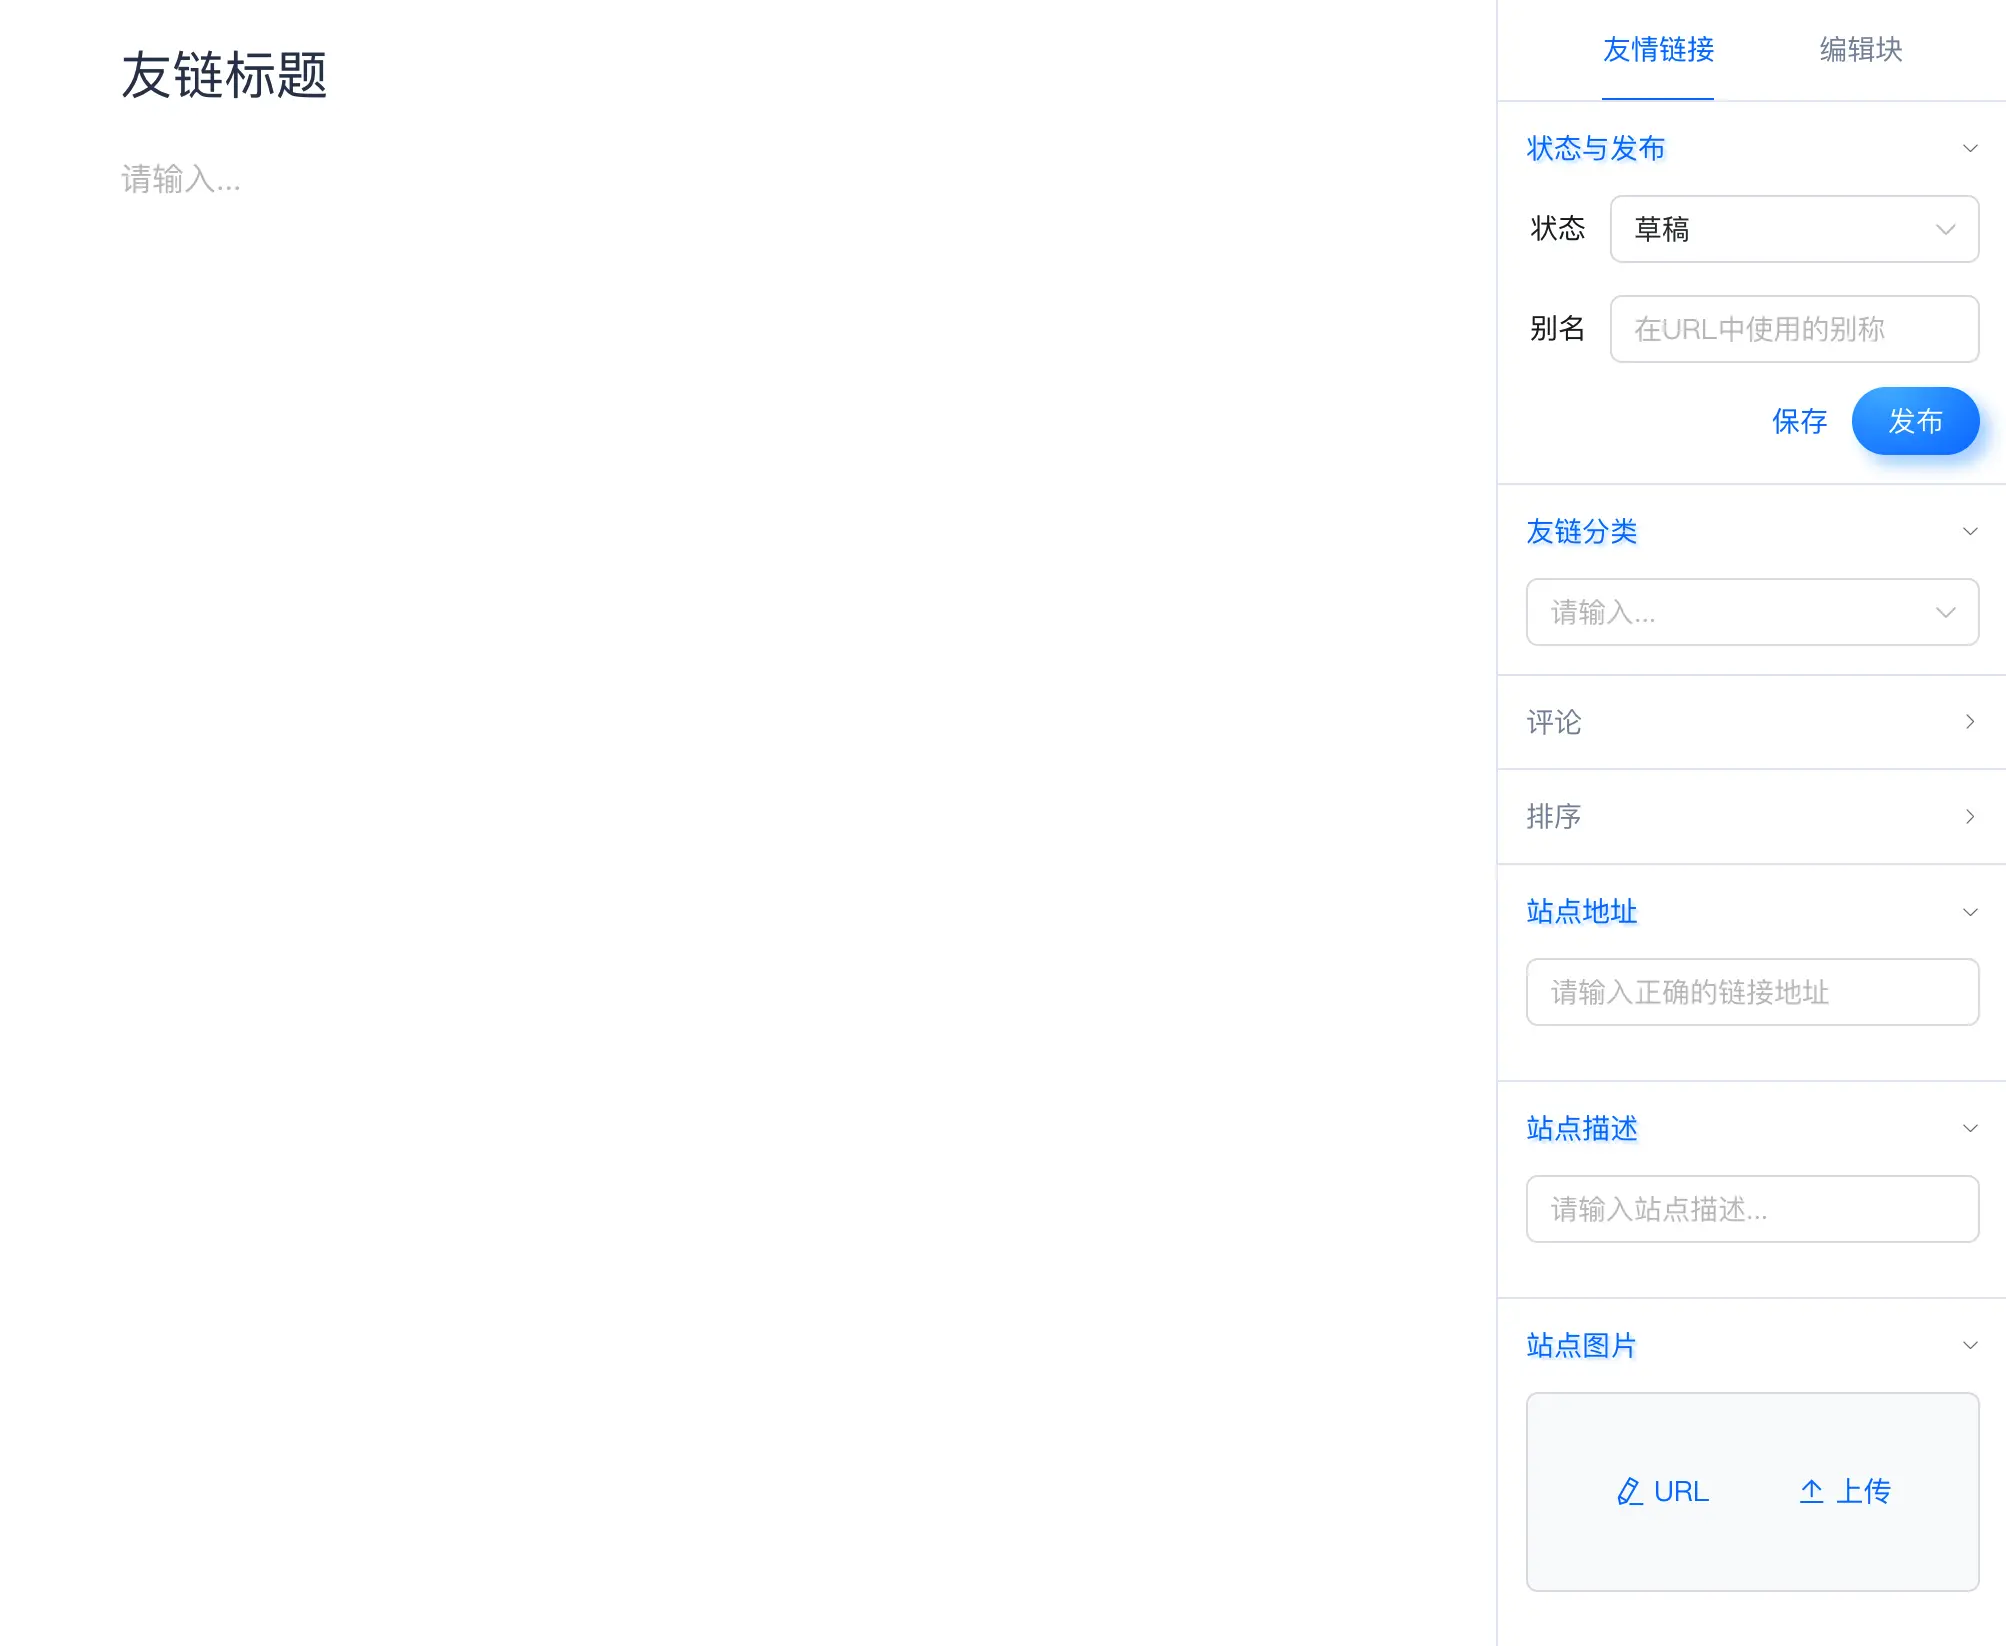Click the 站点地址 link address input
The image size is (2006, 1646).
click(x=1752, y=992)
